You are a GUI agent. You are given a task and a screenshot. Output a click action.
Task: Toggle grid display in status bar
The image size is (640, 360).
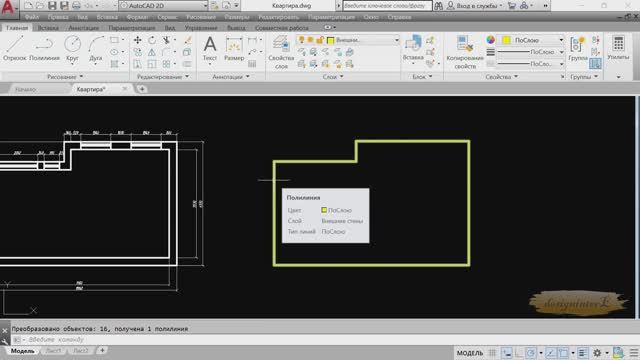point(493,353)
